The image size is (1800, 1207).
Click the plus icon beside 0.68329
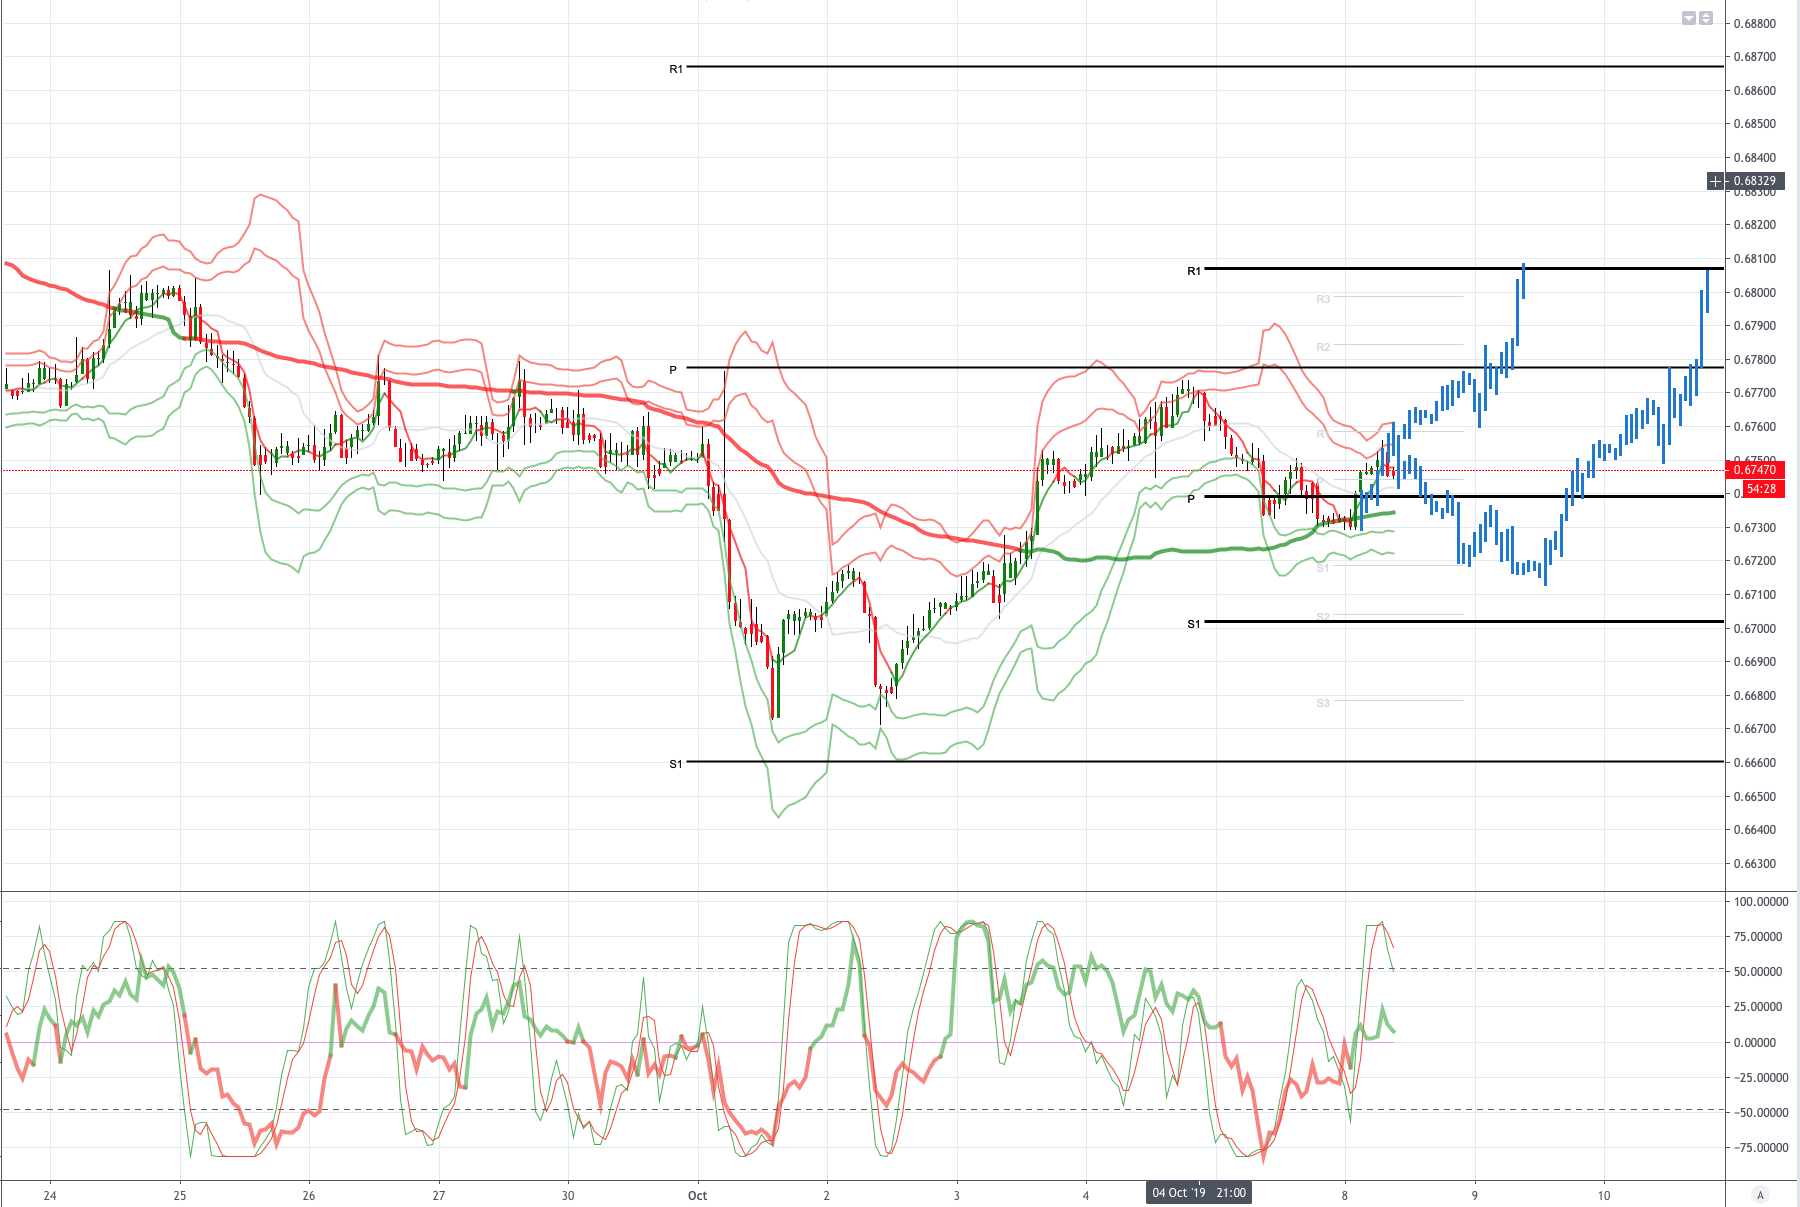tap(1716, 181)
